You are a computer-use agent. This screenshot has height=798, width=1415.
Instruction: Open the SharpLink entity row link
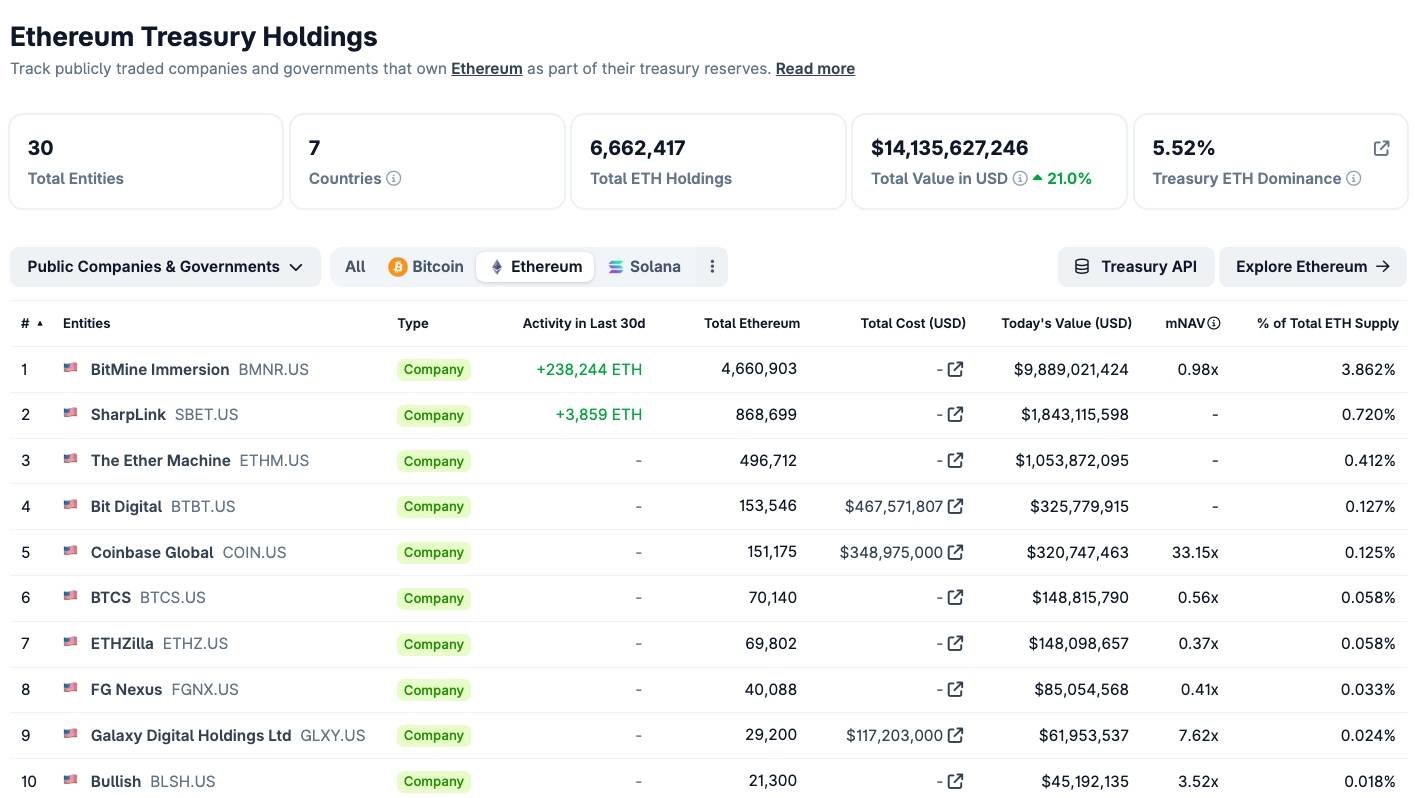click(x=128, y=415)
